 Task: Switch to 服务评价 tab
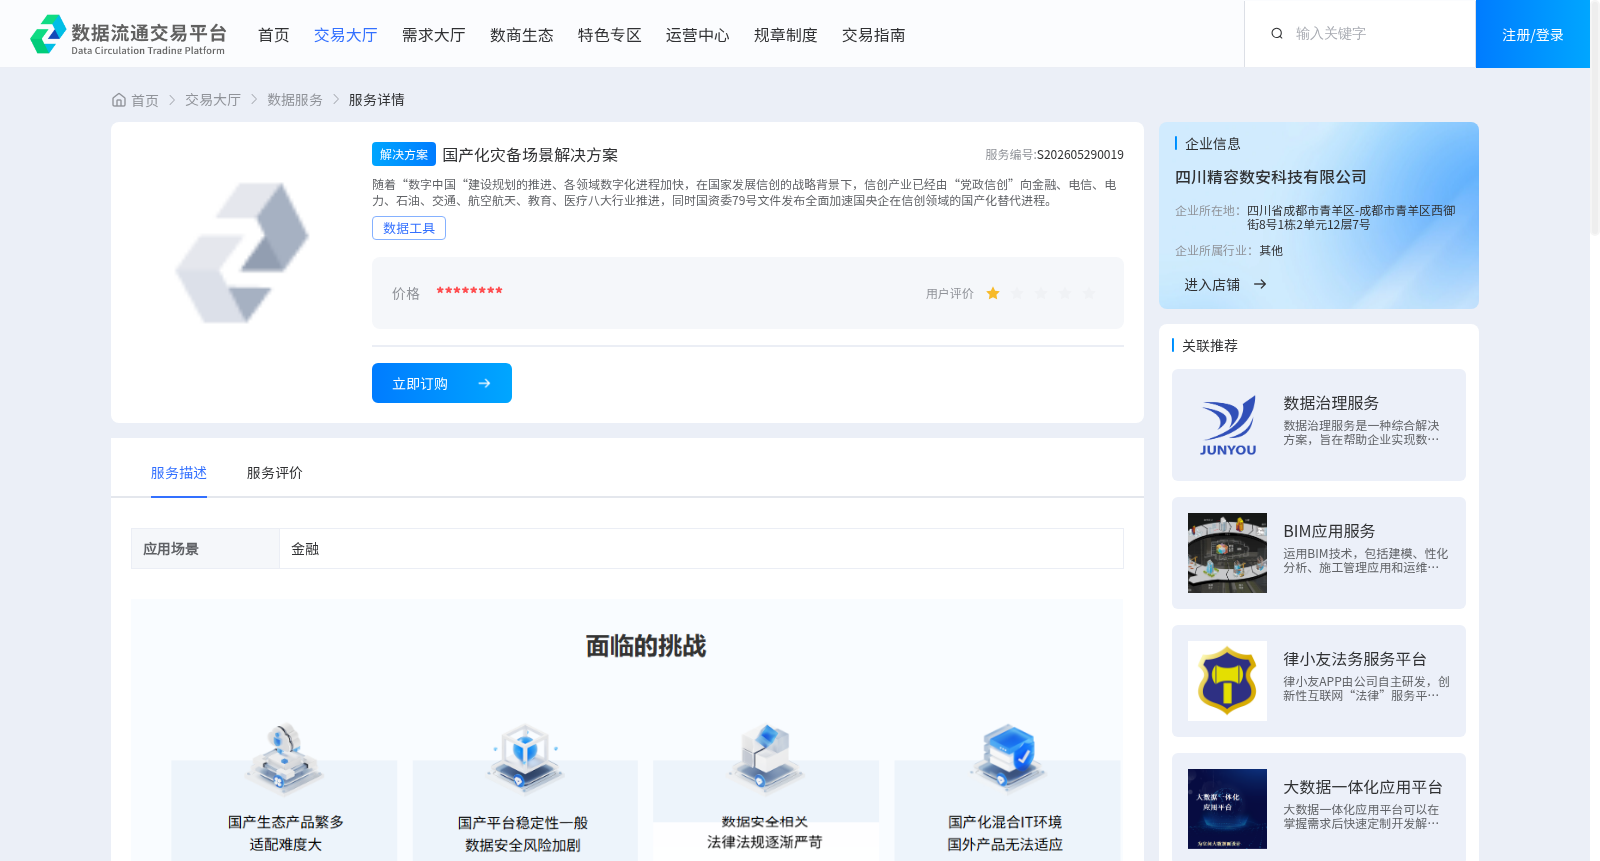(275, 473)
